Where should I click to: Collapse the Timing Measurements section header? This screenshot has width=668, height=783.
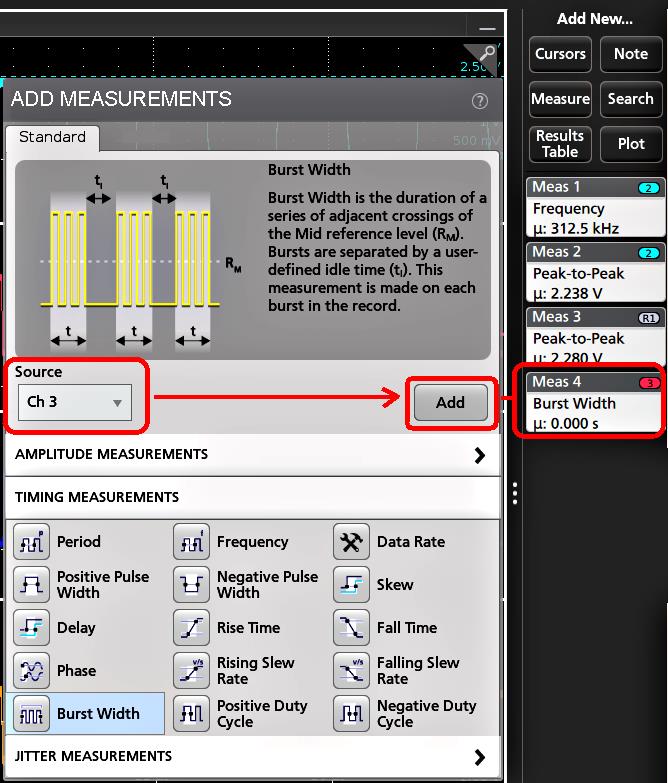252,497
